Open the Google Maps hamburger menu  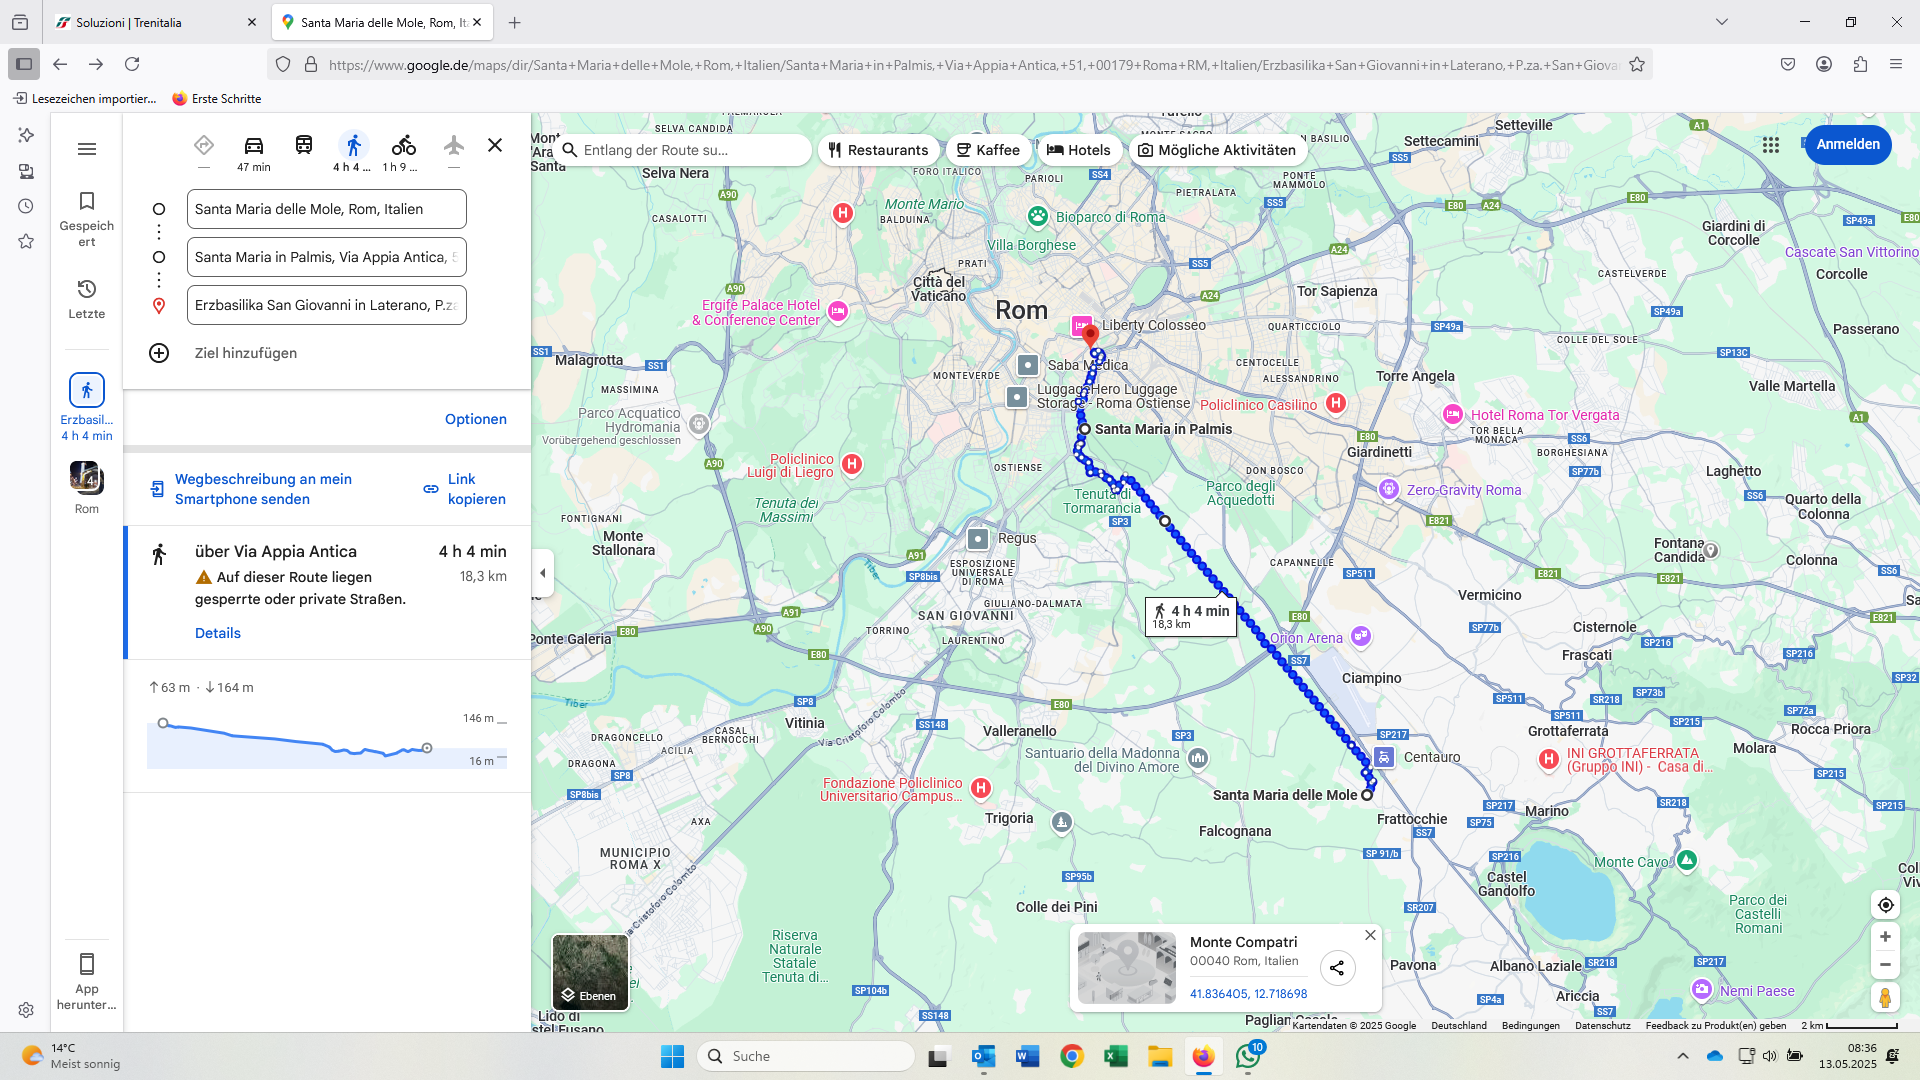point(87,149)
